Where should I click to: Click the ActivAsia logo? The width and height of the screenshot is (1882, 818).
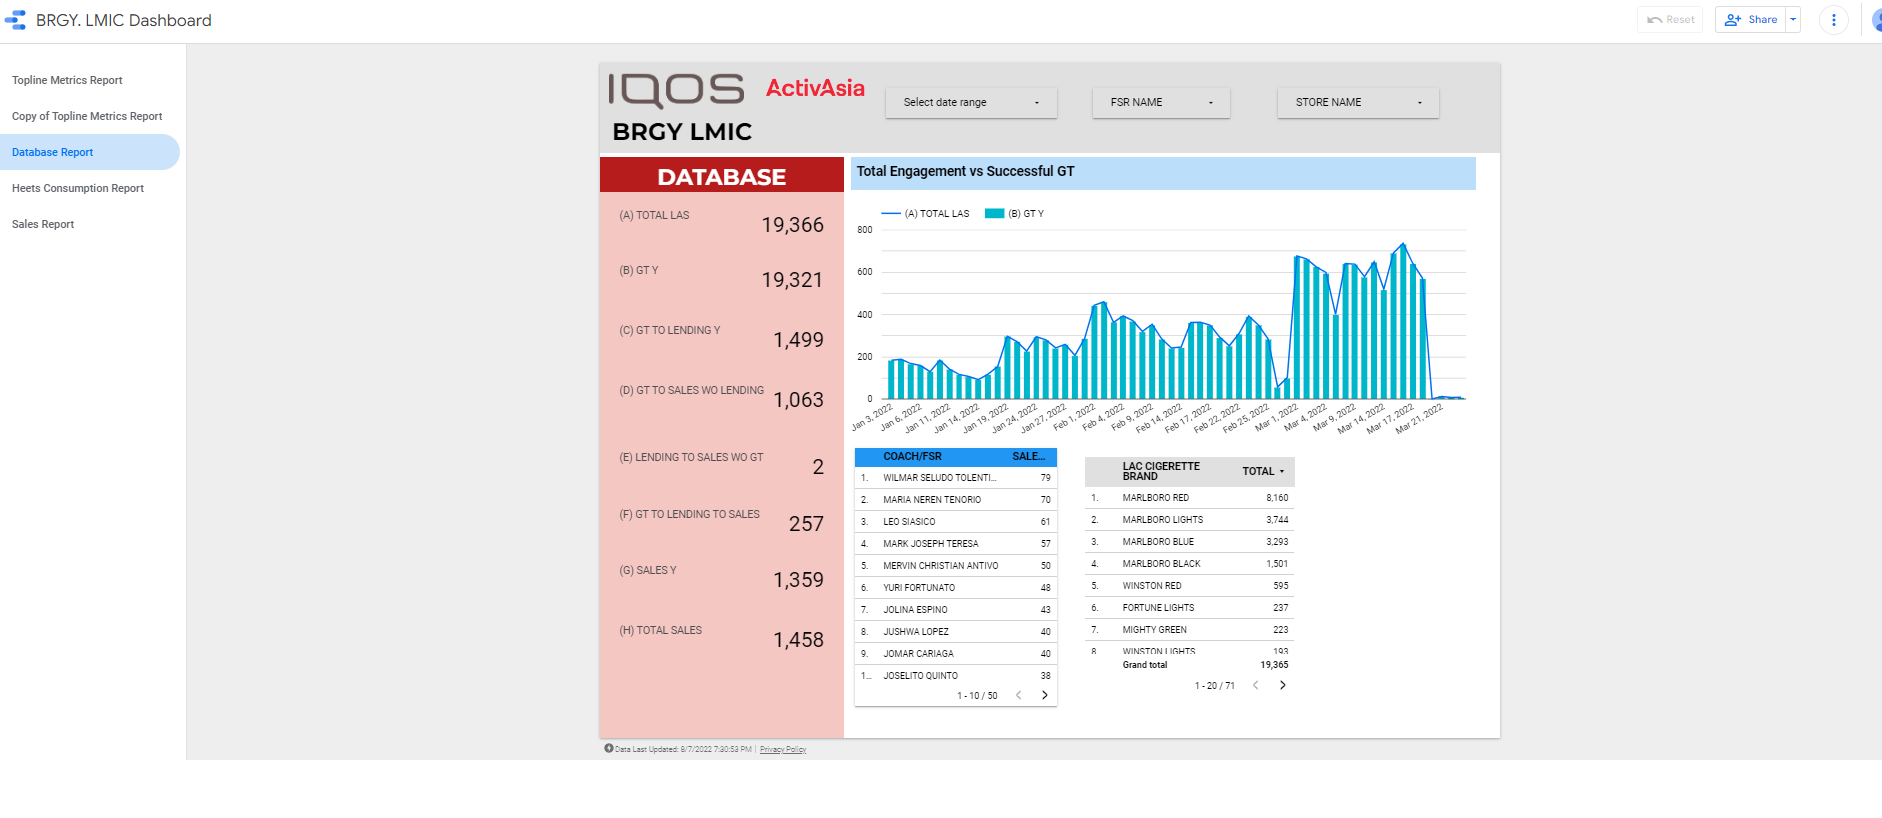click(815, 88)
